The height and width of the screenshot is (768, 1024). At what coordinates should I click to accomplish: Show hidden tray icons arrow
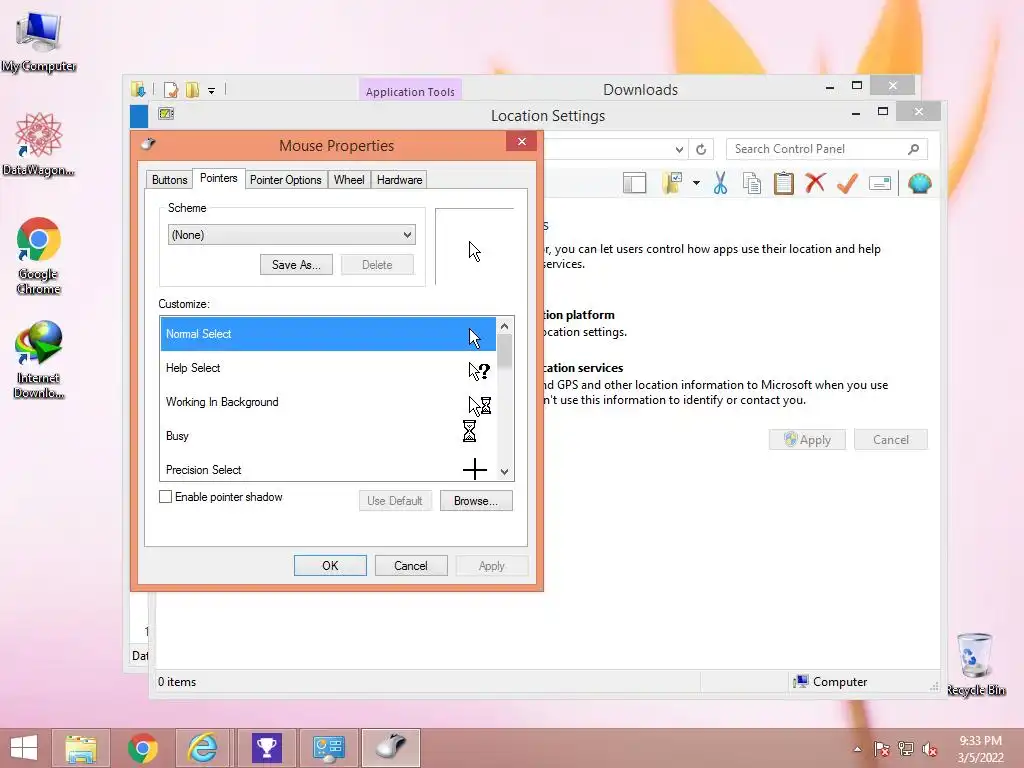click(857, 749)
